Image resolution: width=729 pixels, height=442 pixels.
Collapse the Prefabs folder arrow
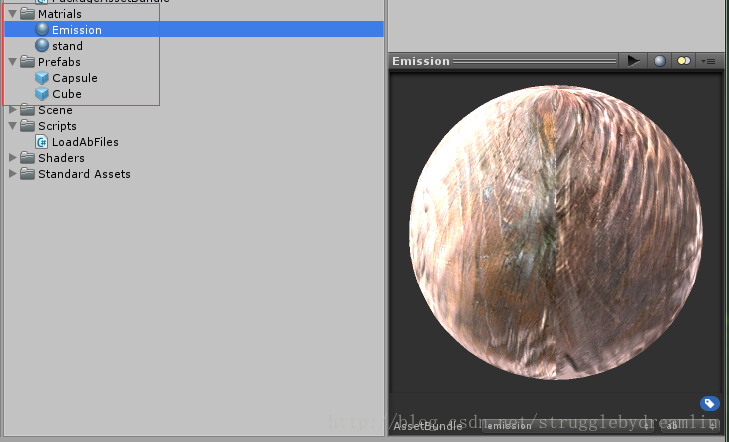pyautogui.click(x=13, y=62)
